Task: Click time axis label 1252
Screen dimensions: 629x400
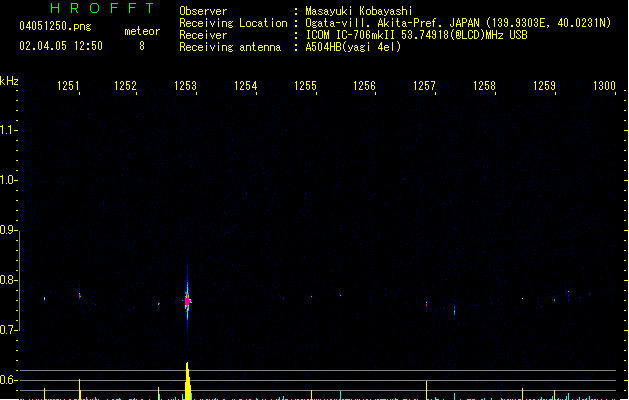Action: [x=125, y=86]
